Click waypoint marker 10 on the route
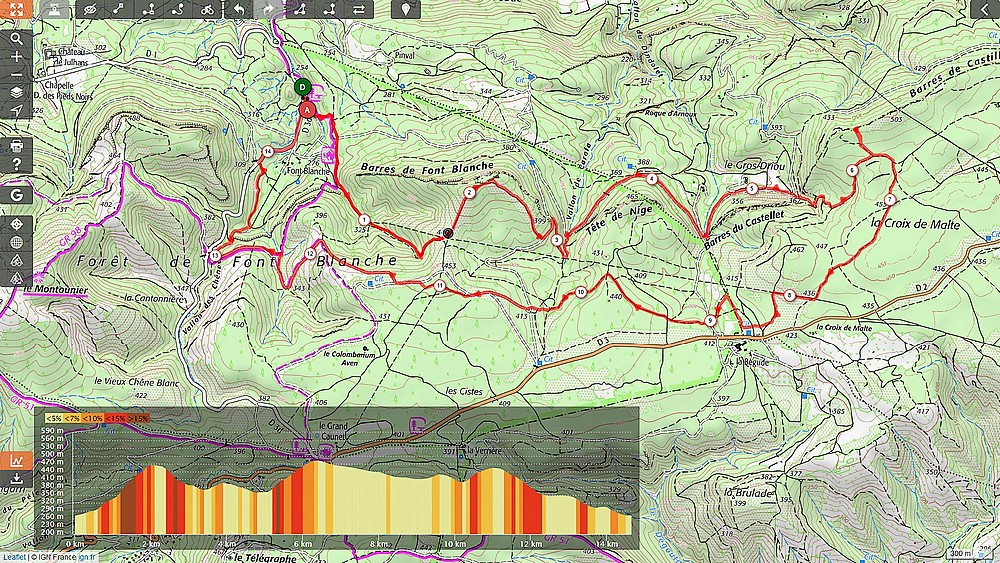Screen dimensions: 1000x563 coord(580,292)
